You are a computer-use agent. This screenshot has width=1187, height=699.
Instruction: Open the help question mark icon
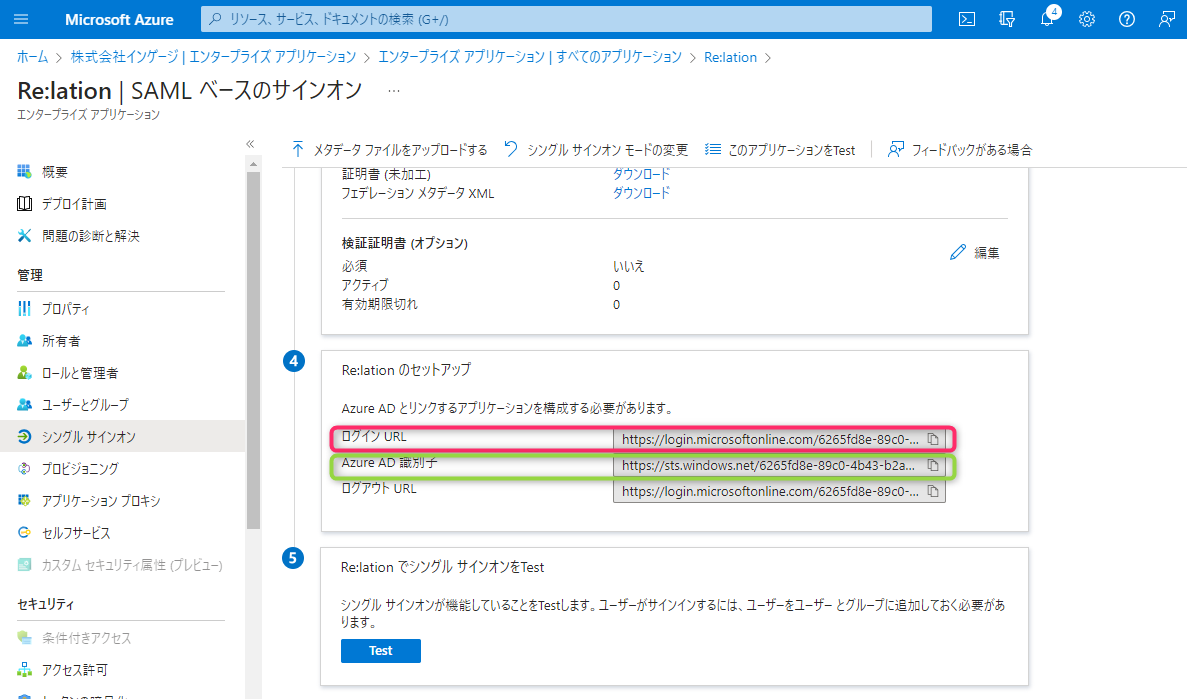point(1126,19)
